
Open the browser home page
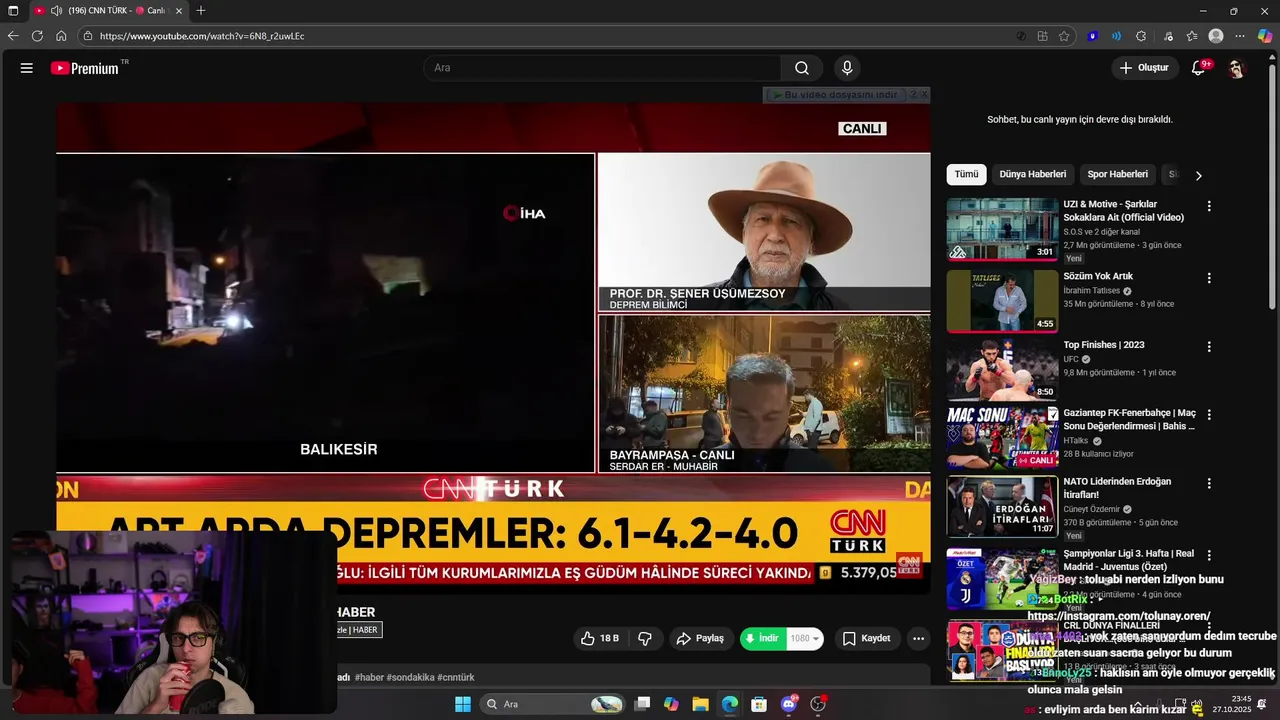tap(61, 36)
